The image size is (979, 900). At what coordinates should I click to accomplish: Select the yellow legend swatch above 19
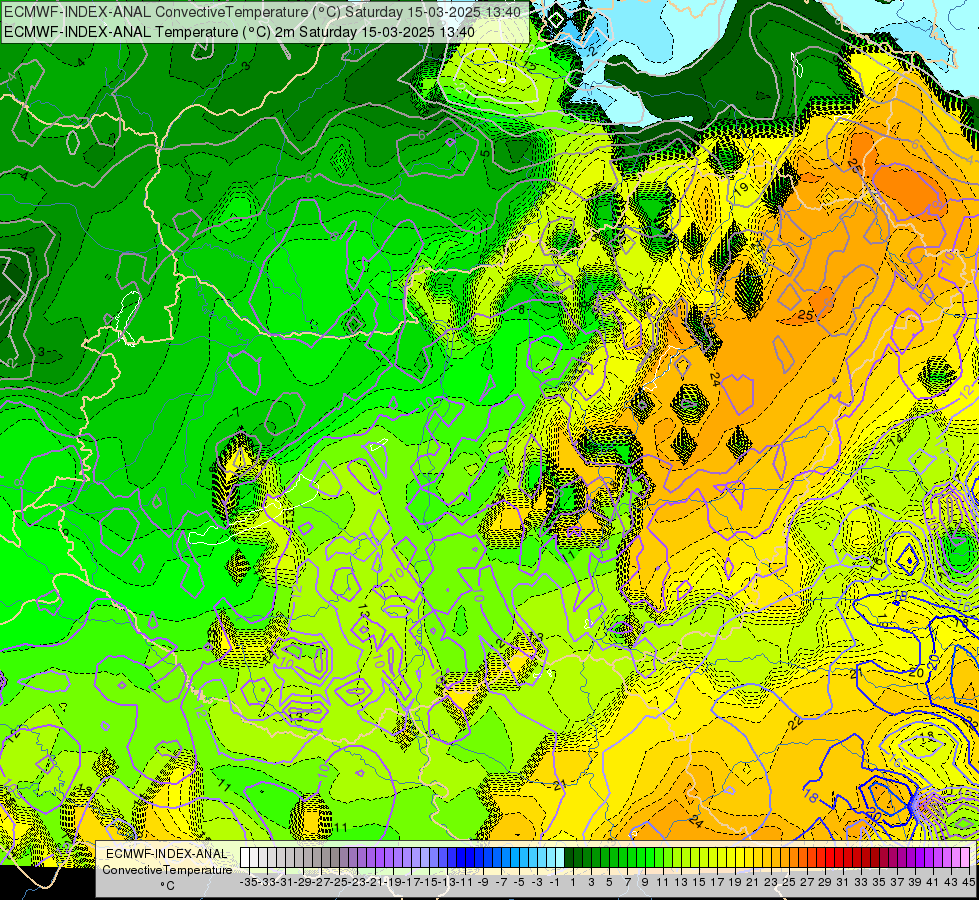pos(731,857)
